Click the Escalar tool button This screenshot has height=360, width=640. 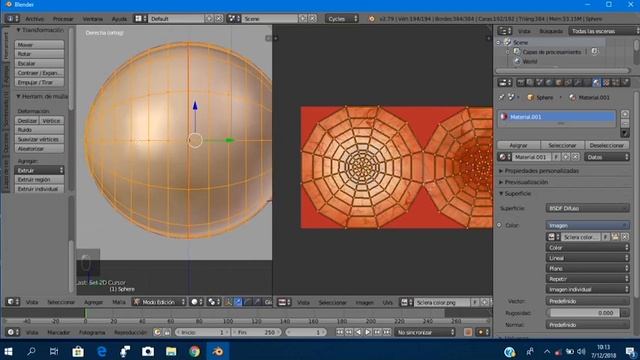click(39, 63)
